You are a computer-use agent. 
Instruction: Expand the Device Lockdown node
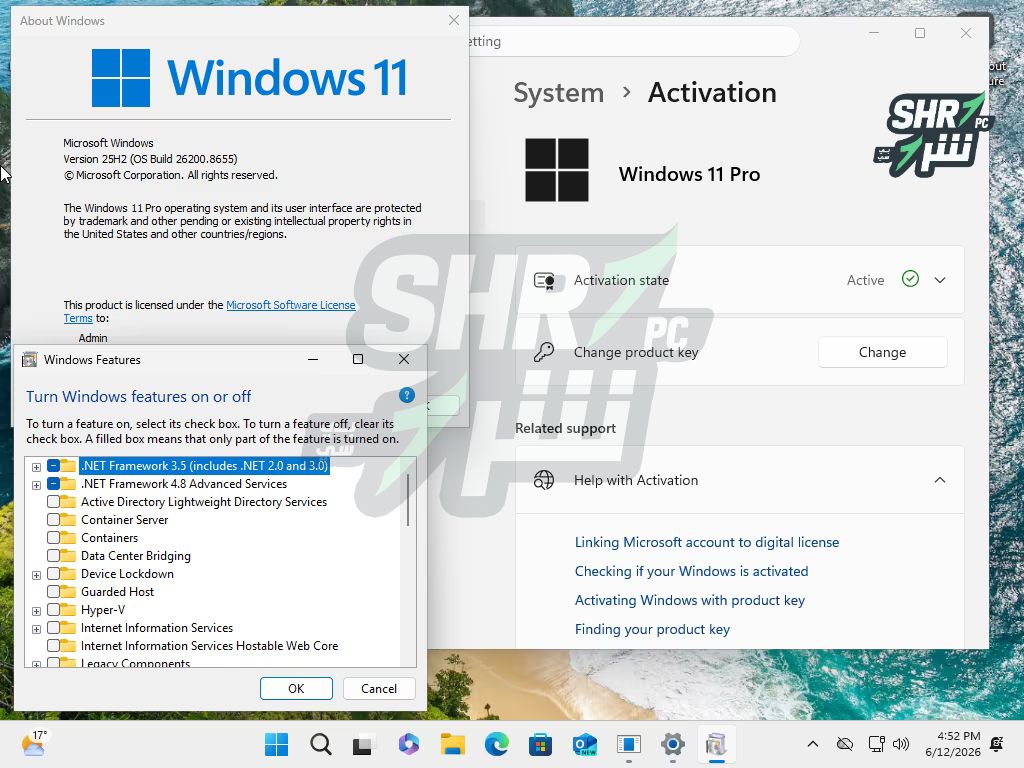coord(37,575)
